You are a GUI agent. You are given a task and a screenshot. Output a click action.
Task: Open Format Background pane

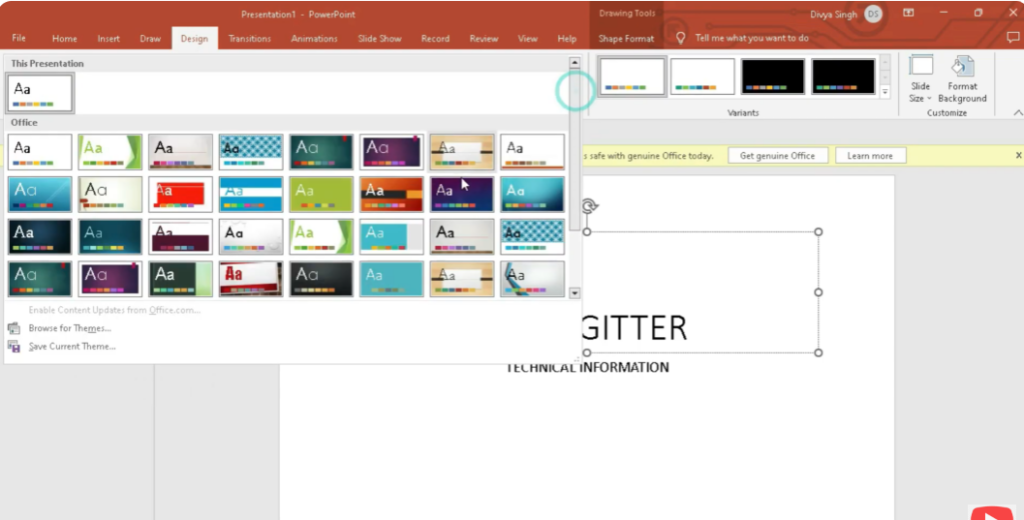pos(962,79)
